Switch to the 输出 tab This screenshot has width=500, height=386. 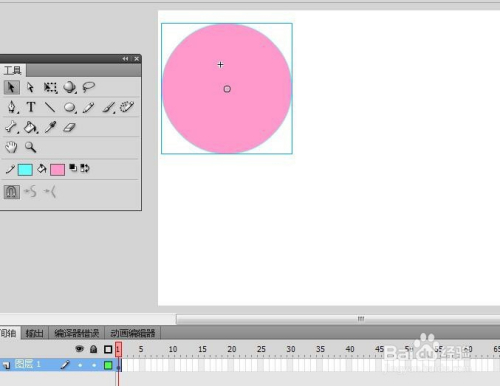[35, 333]
